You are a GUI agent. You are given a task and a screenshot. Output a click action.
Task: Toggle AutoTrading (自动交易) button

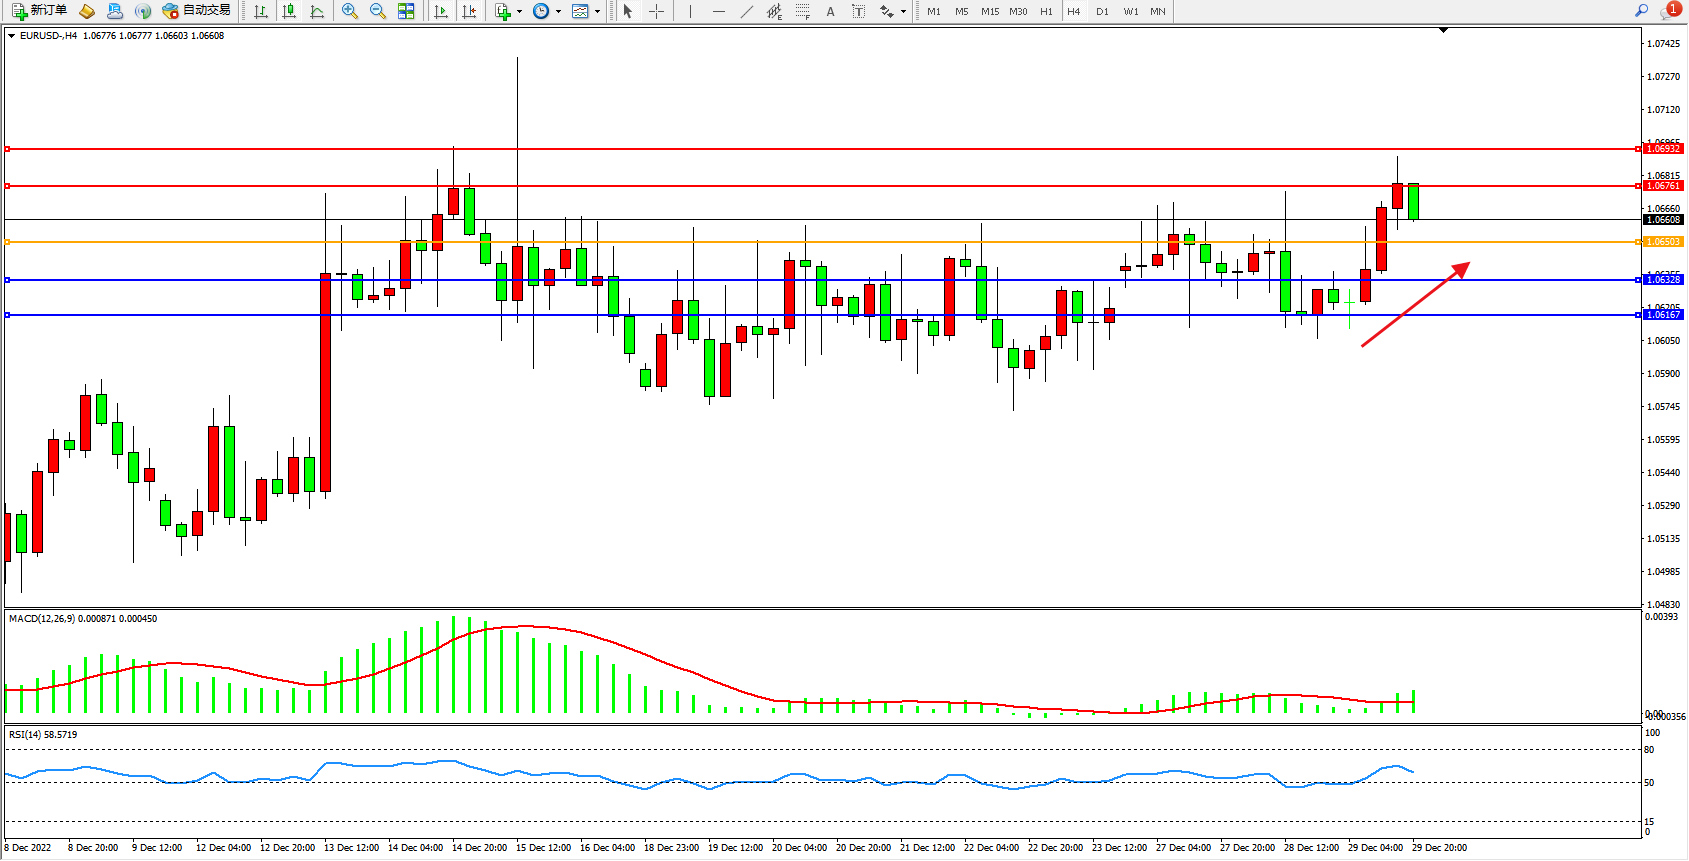click(x=197, y=11)
